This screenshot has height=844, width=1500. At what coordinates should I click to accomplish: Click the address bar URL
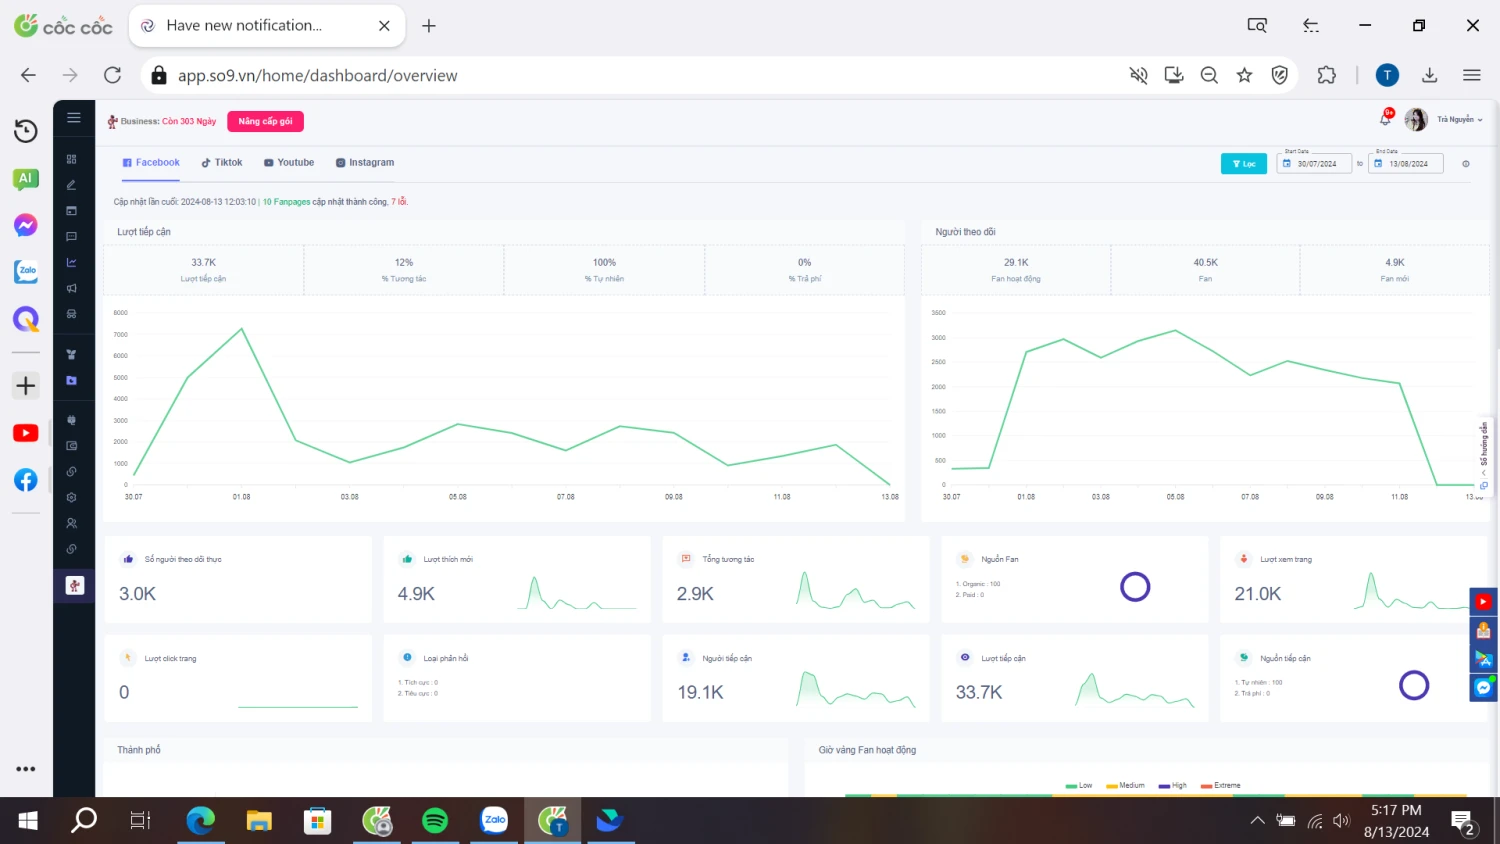[317, 75]
